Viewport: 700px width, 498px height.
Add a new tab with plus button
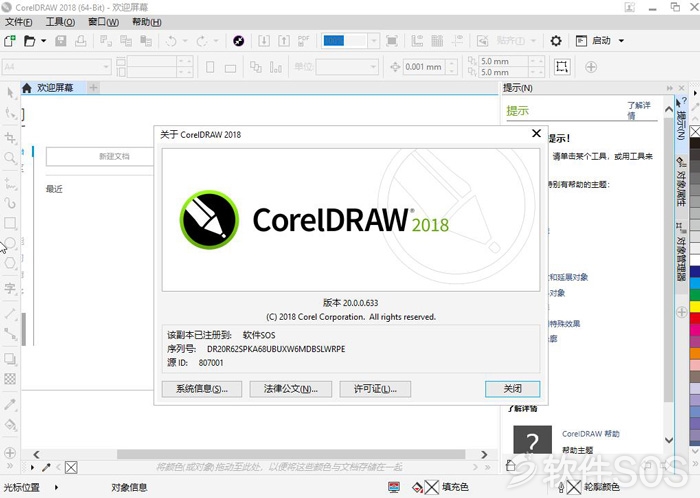pyautogui.click(x=93, y=87)
